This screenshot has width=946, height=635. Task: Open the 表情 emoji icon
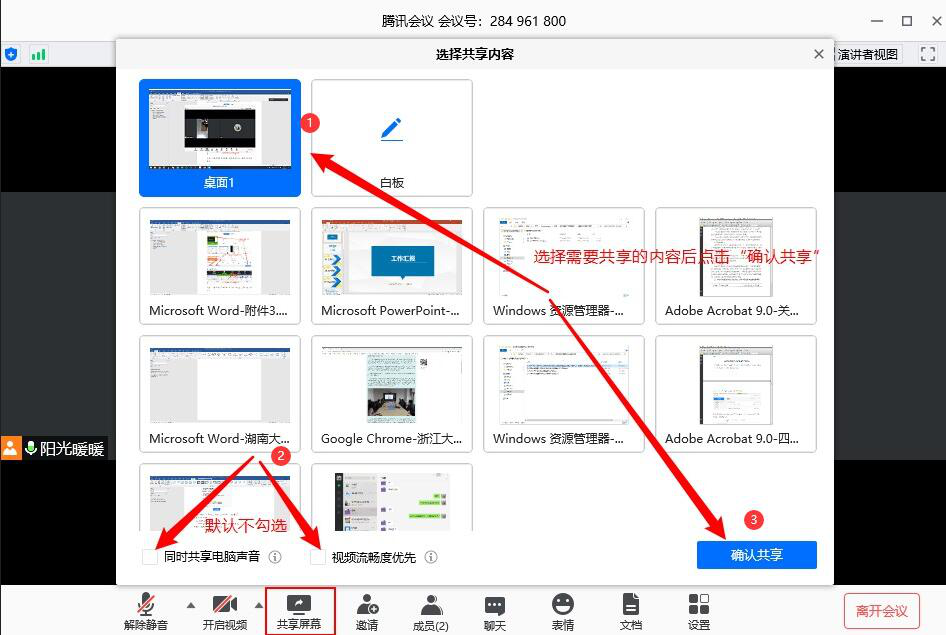pos(563,611)
